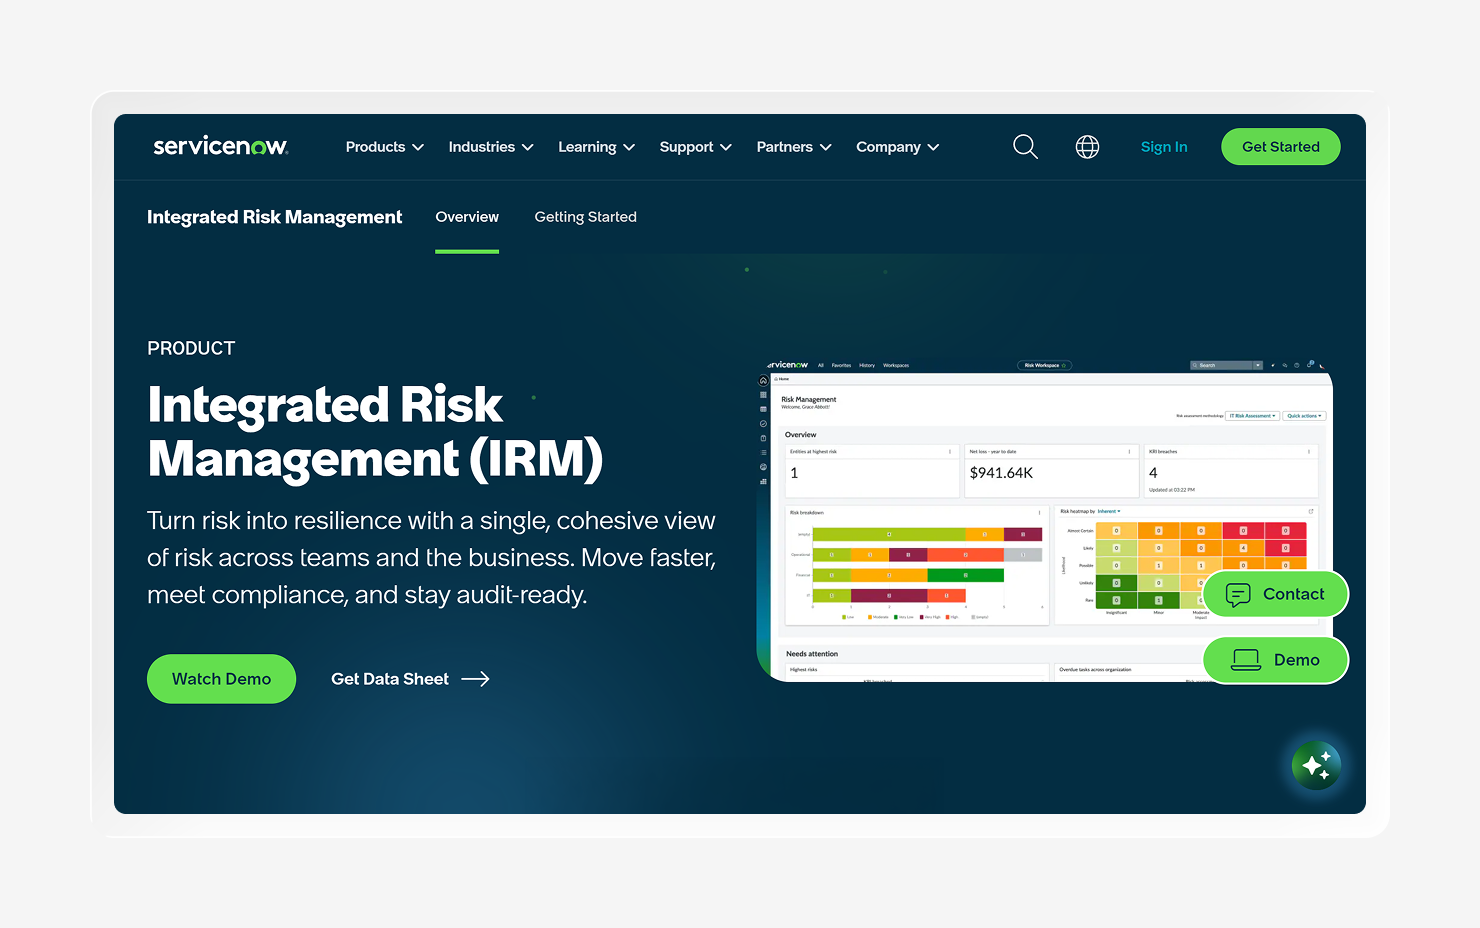Open the kebab menu on KRI breaches card
The height and width of the screenshot is (928, 1480).
click(x=1308, y=452)
